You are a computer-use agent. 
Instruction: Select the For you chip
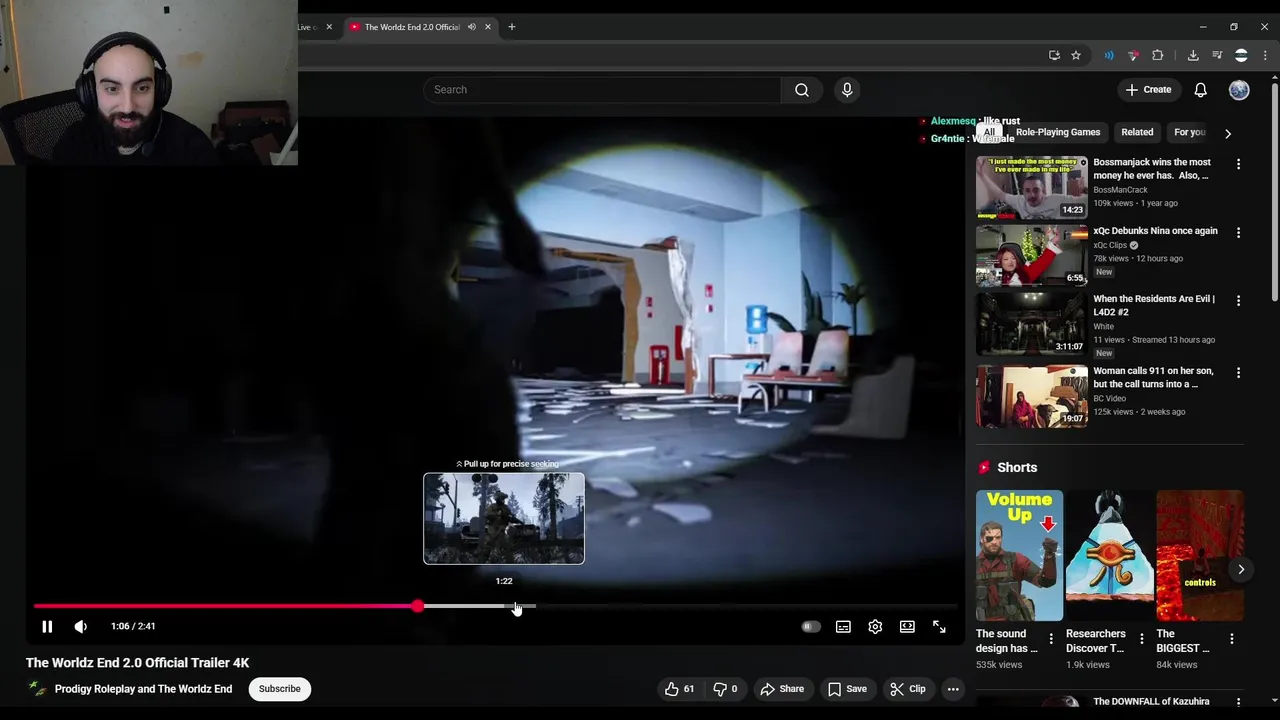coord(1189,132)
